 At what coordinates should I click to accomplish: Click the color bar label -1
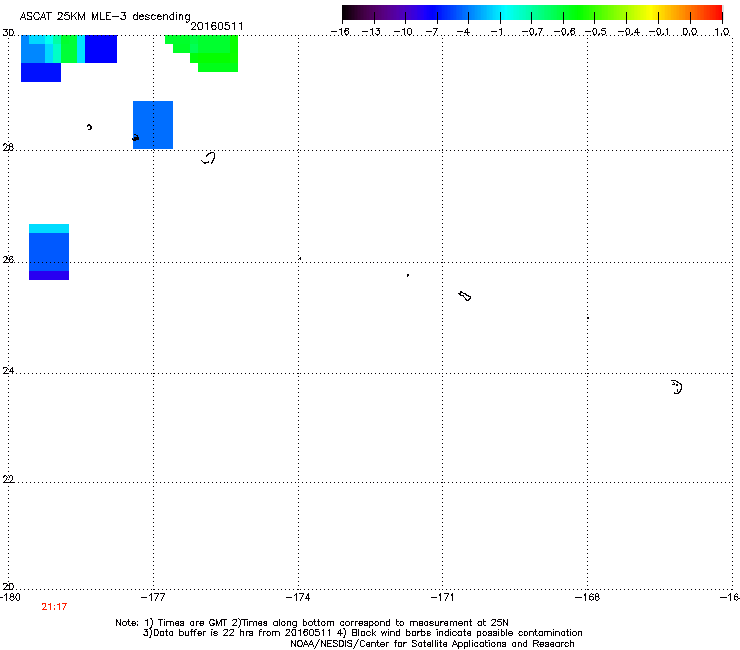click(x=496, y=32)
